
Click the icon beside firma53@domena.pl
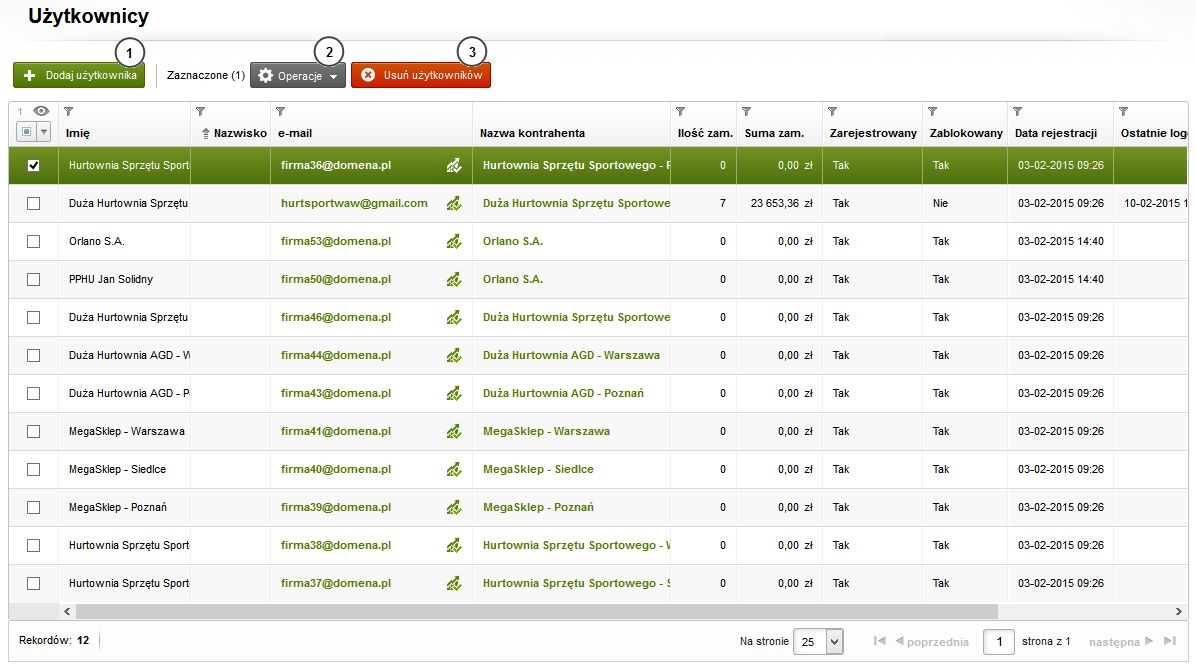pyautogui.click(x=454, y=242)
